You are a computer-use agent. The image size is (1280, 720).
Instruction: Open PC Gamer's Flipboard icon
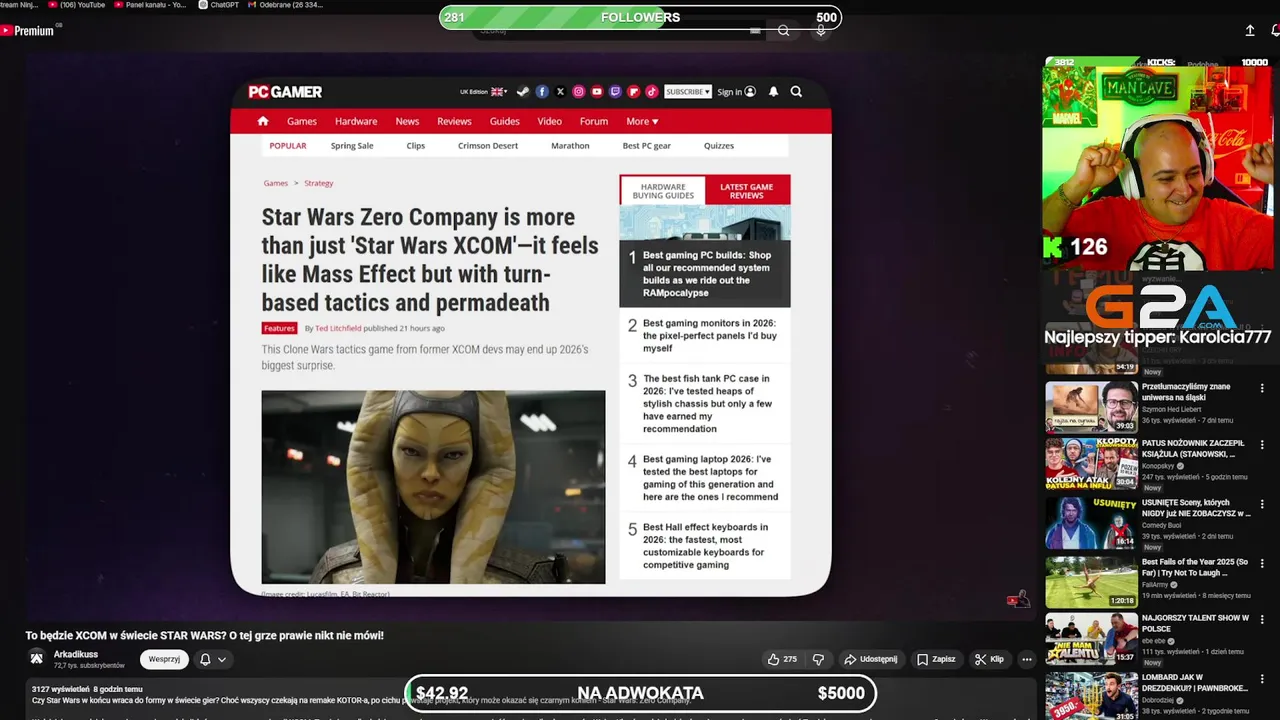pos(634,91)
